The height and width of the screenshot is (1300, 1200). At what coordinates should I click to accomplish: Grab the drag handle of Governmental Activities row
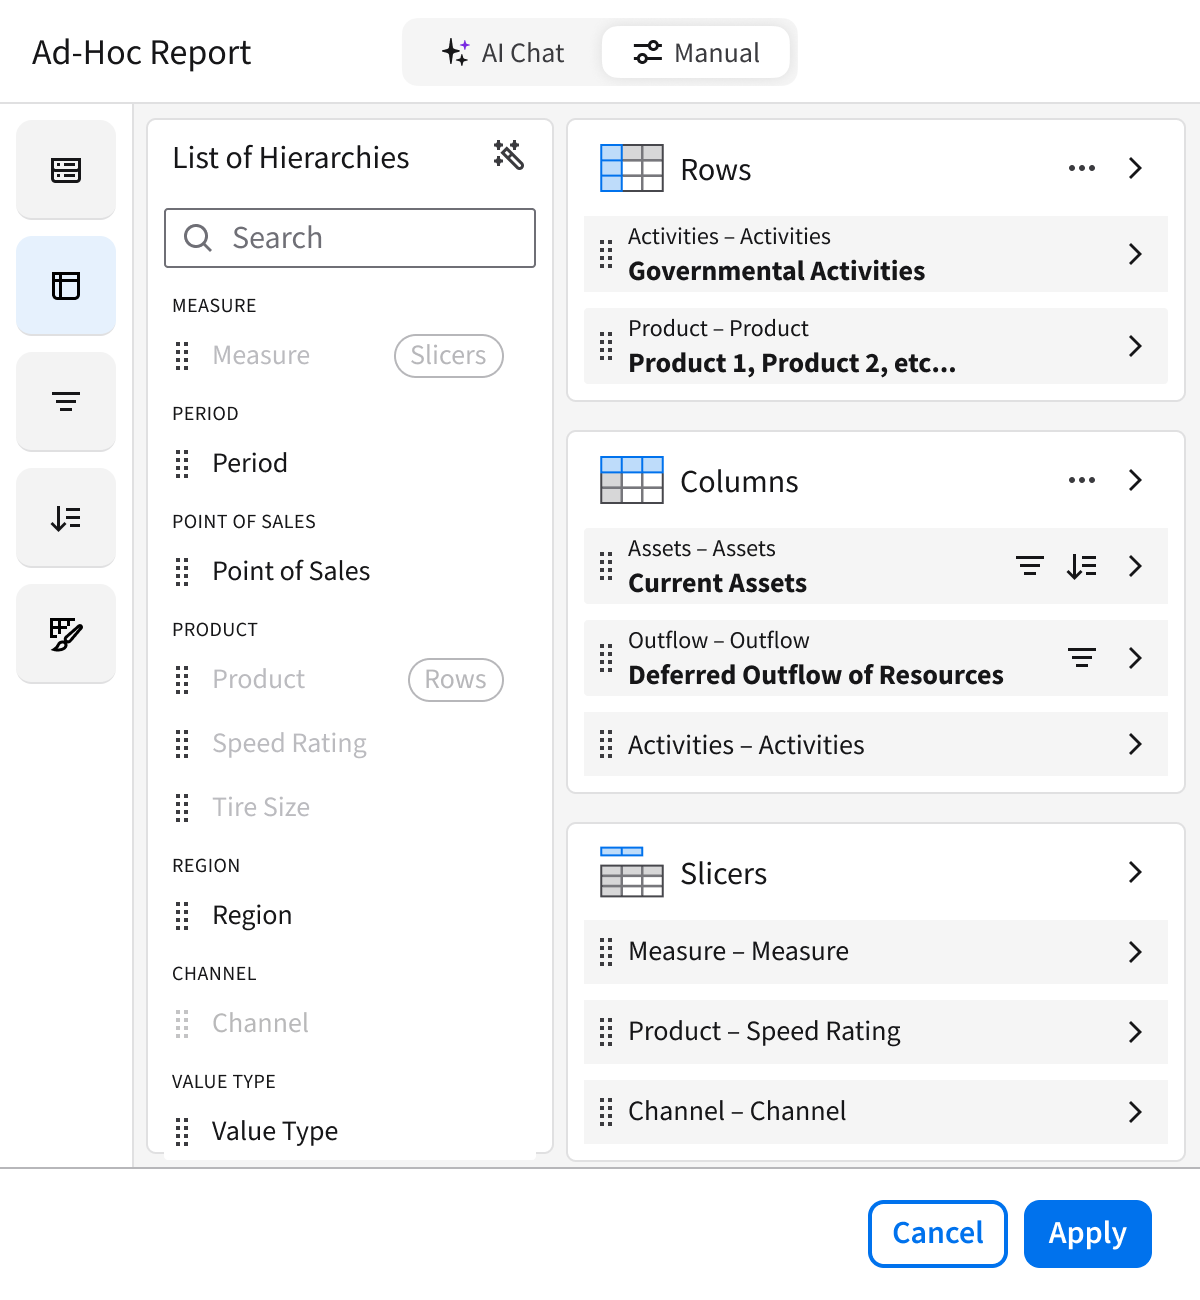[606, 254]
